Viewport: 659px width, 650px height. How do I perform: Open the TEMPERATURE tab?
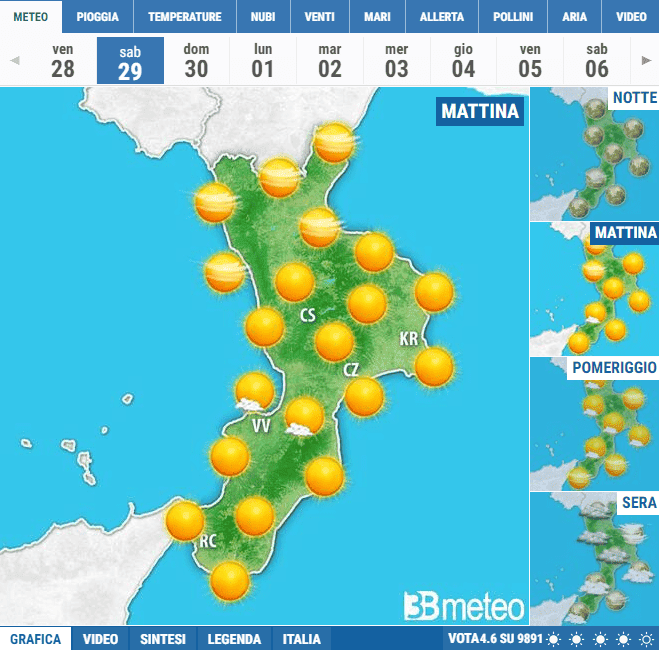point(185,17)
